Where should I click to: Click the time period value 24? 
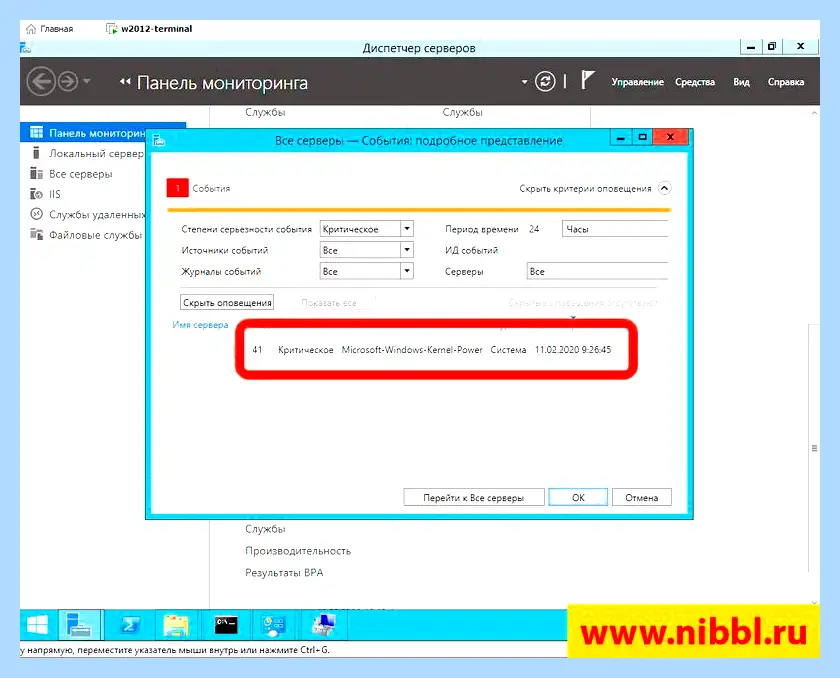pos(534,229)
